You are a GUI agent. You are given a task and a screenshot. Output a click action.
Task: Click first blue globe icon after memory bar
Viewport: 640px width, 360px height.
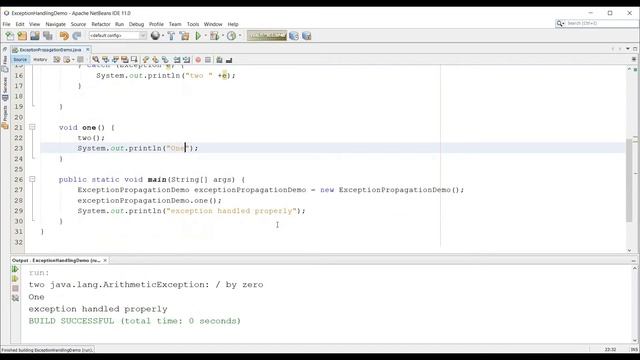[294, 36]
